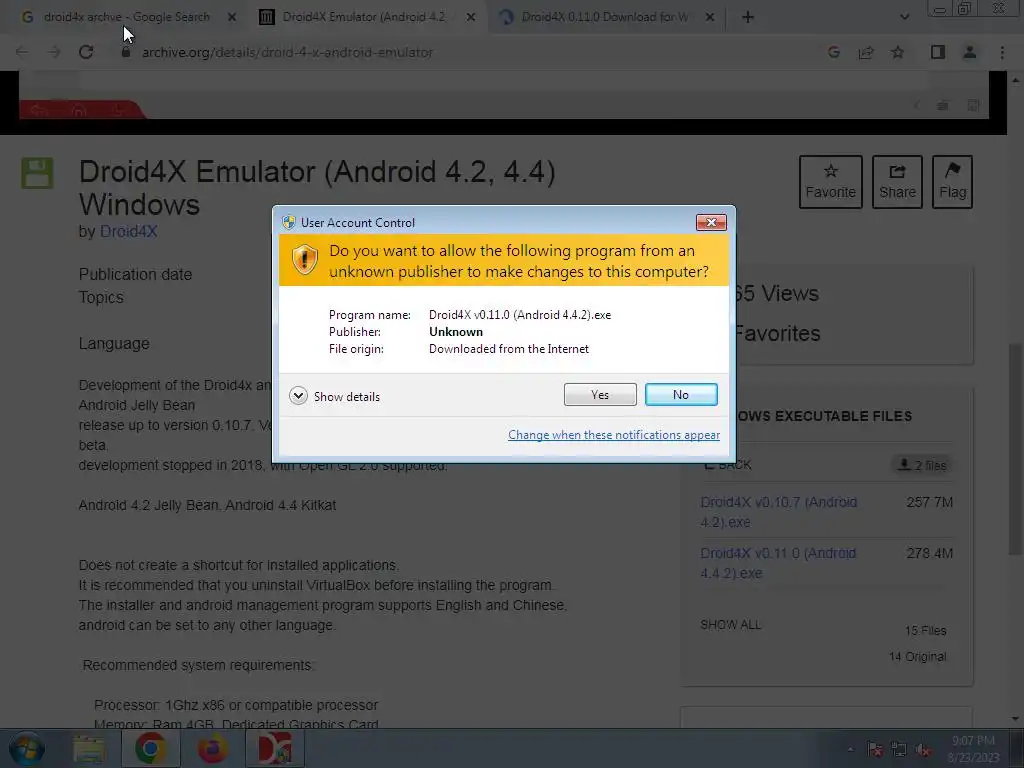The width and height of the screenshot is (1024, 768).
Task: Click the green software floppy icon
Action: coord(37,173)
